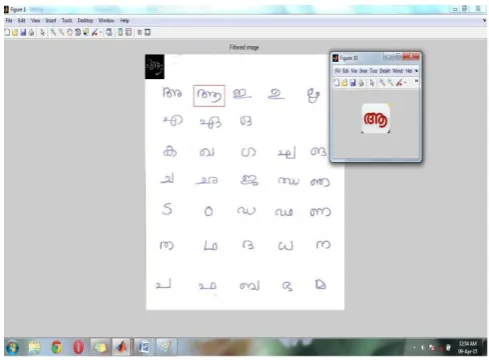
Task: Open the Windows Start menu
Action: [x=12, y=348]
